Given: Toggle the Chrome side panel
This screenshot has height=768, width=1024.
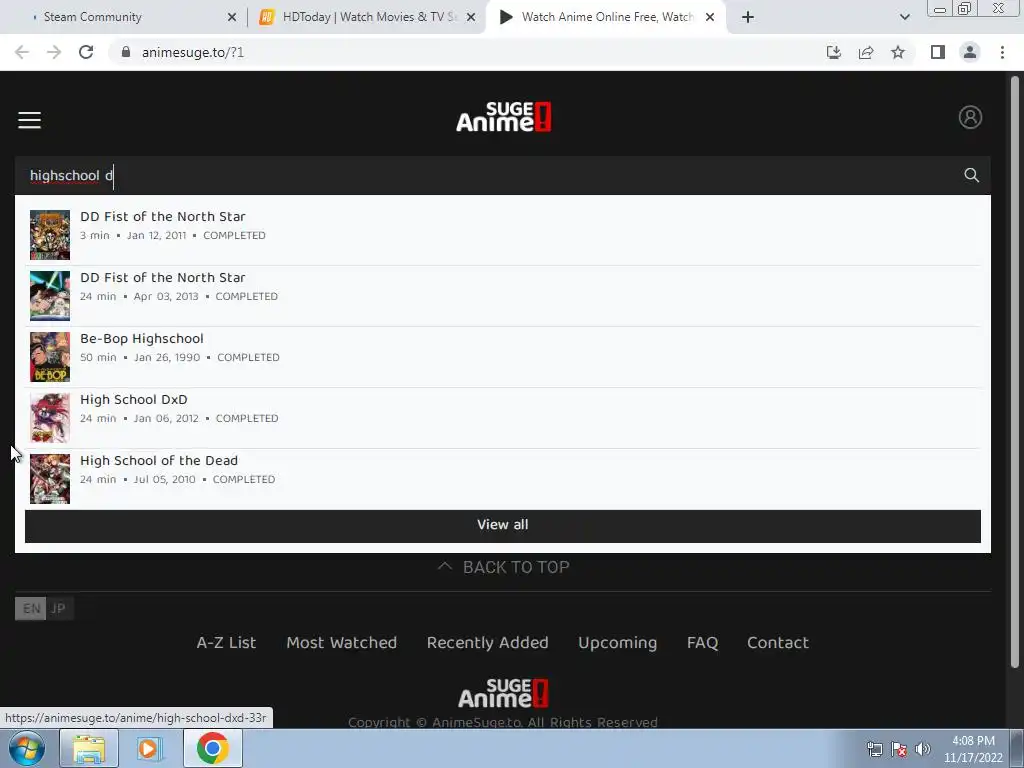Looking at the screenshot, I should coord(938,52).
